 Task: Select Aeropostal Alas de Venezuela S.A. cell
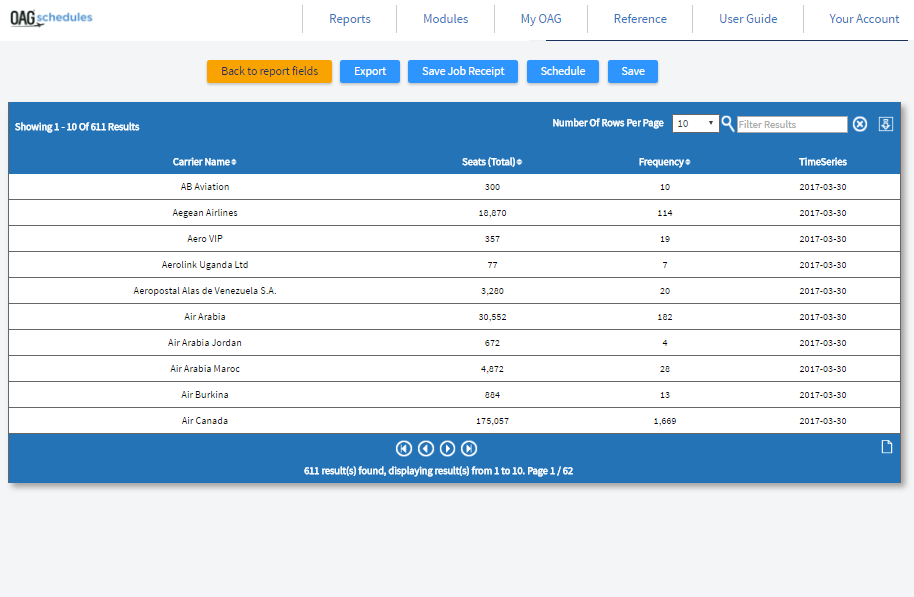(x=205, y=290)
